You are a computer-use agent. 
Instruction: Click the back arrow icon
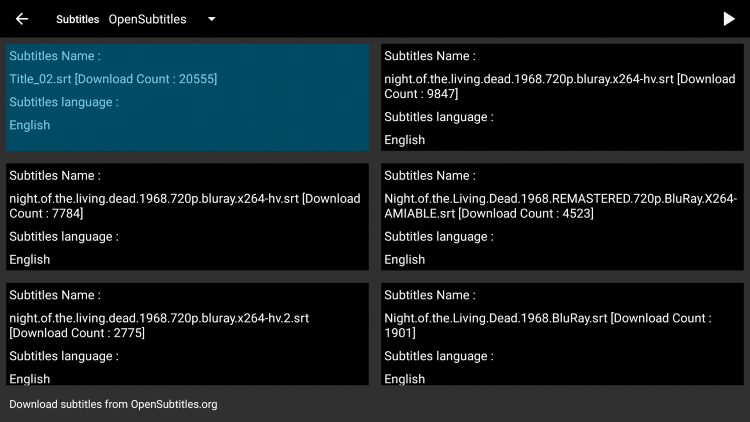click(x=22, y=19)
